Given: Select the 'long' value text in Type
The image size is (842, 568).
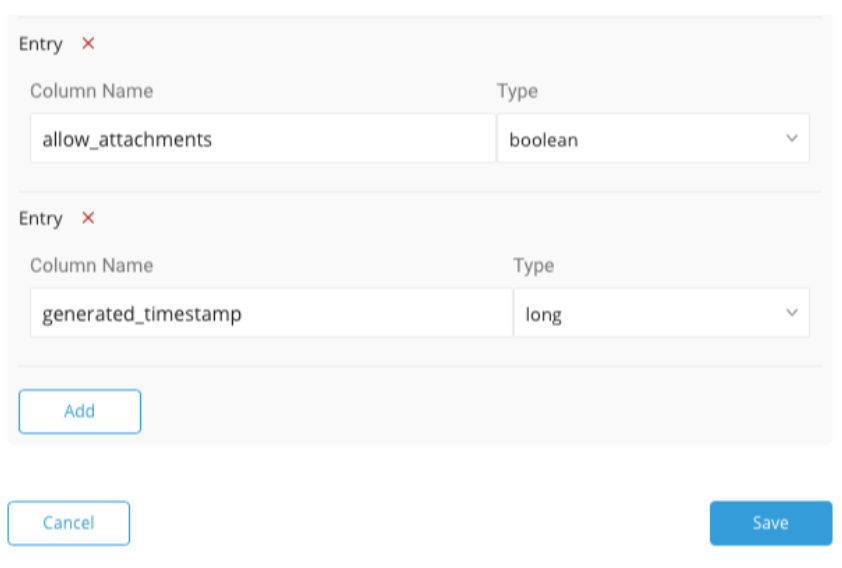Looking at the screenshot, I should click(x=544, y=315).
